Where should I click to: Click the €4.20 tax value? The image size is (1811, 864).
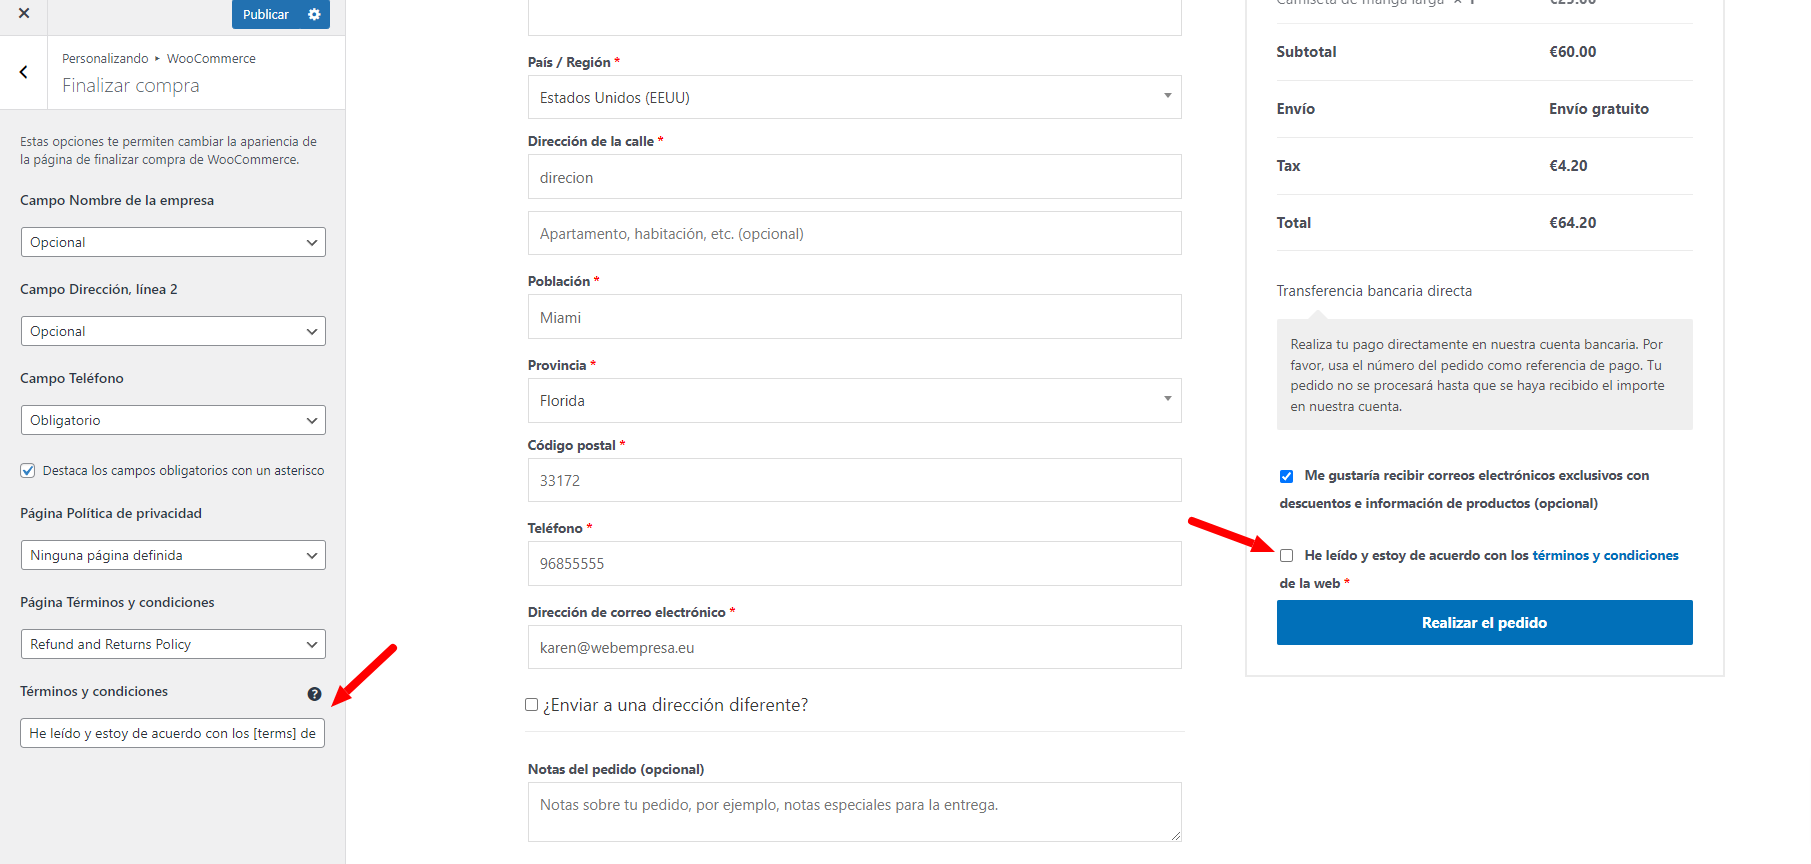coord(1568,166)
